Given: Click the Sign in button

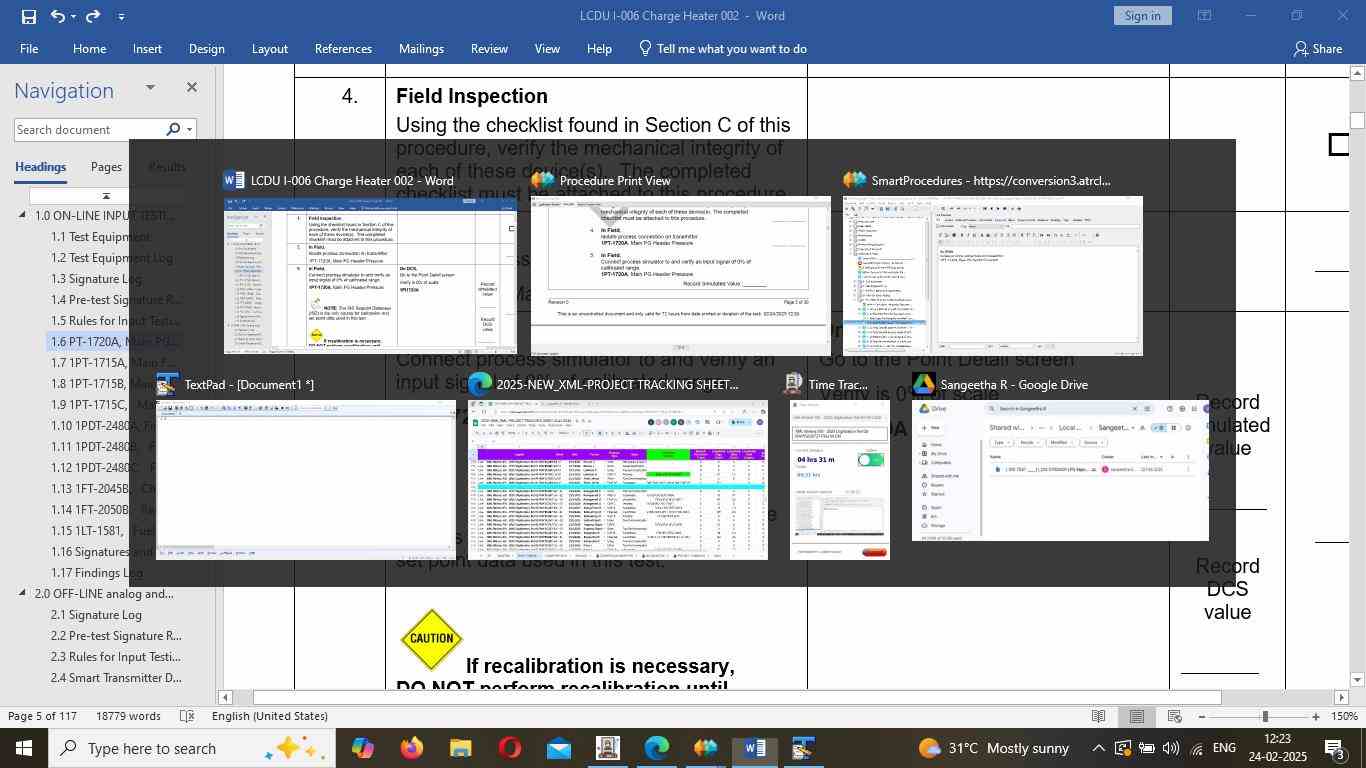Looking at the screenshot, I should 1142,15.
